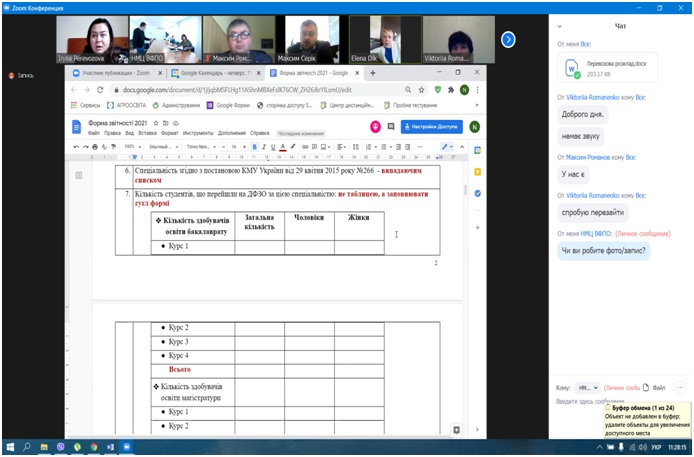Show next participants with the blue arrow
The height and width of the screenshot is (457, 694).
click(x=508, y=39)
